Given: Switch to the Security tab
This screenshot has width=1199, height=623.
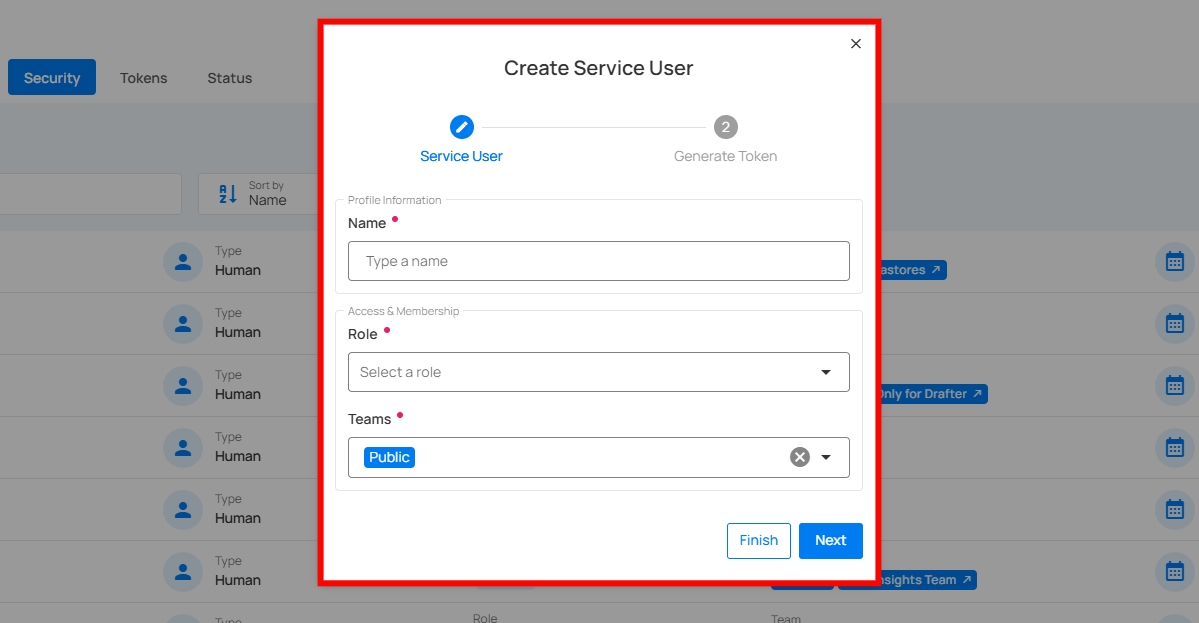Looking at the screenshot, I should [52, 78].
